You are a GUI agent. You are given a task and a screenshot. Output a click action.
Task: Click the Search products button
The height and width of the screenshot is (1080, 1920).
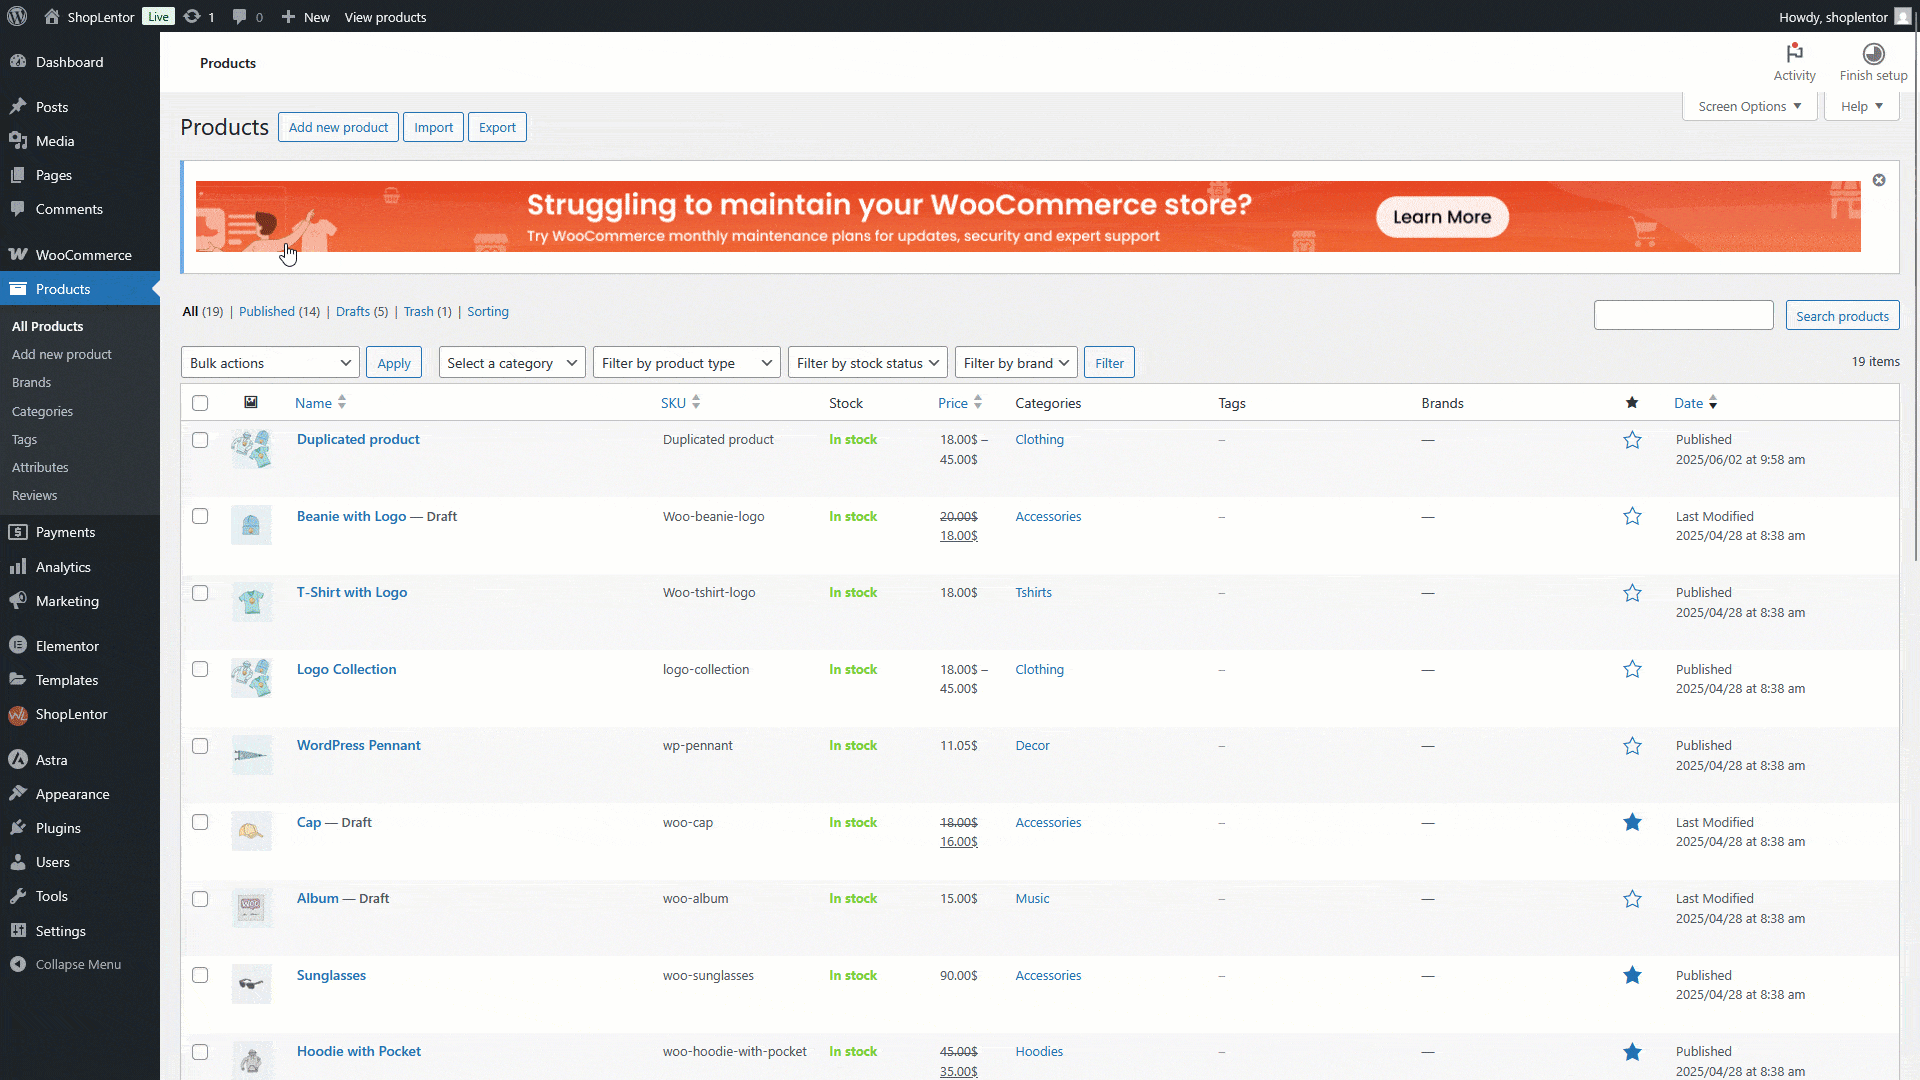pyautogui.click(x=1842, y=316)
